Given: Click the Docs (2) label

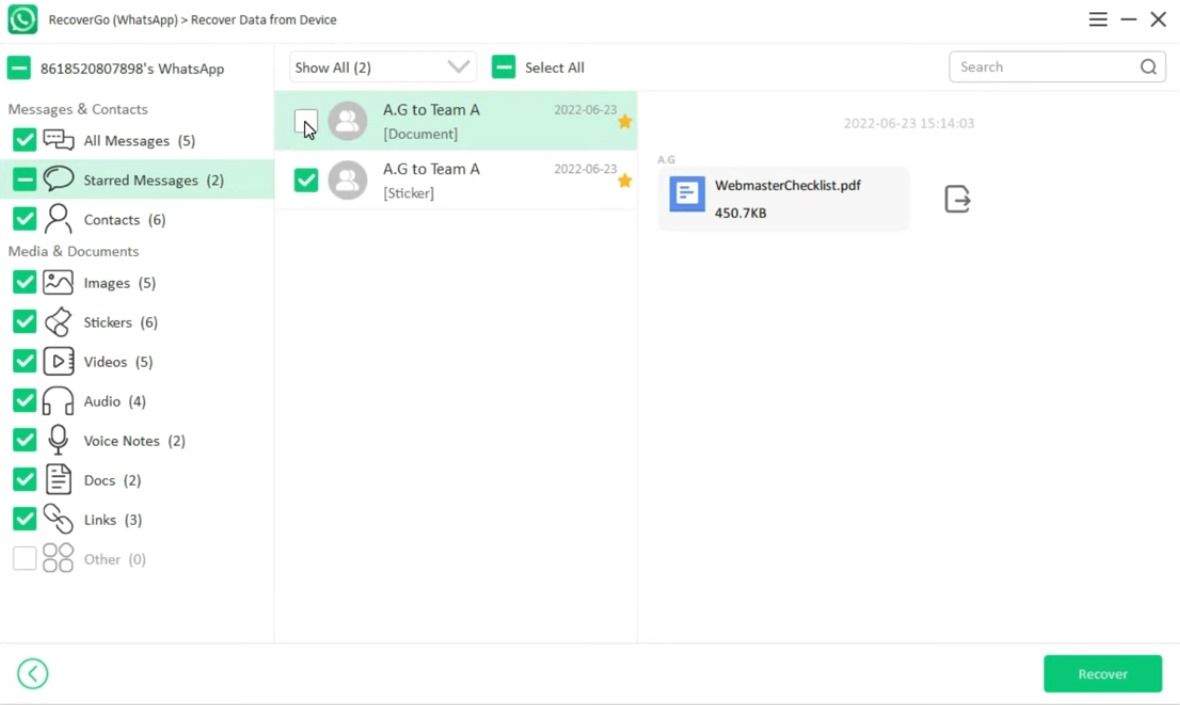Looking at the screenshot, I should click(112, 480).
